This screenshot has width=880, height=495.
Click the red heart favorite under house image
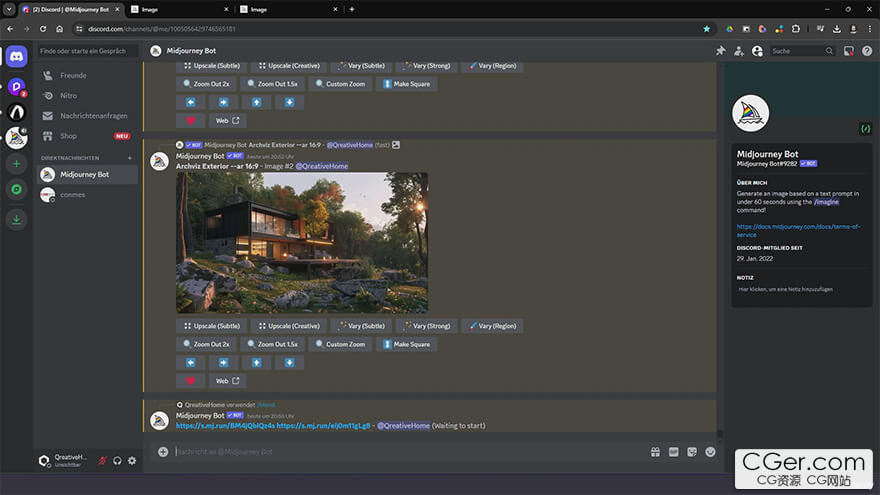pos(191,381)
